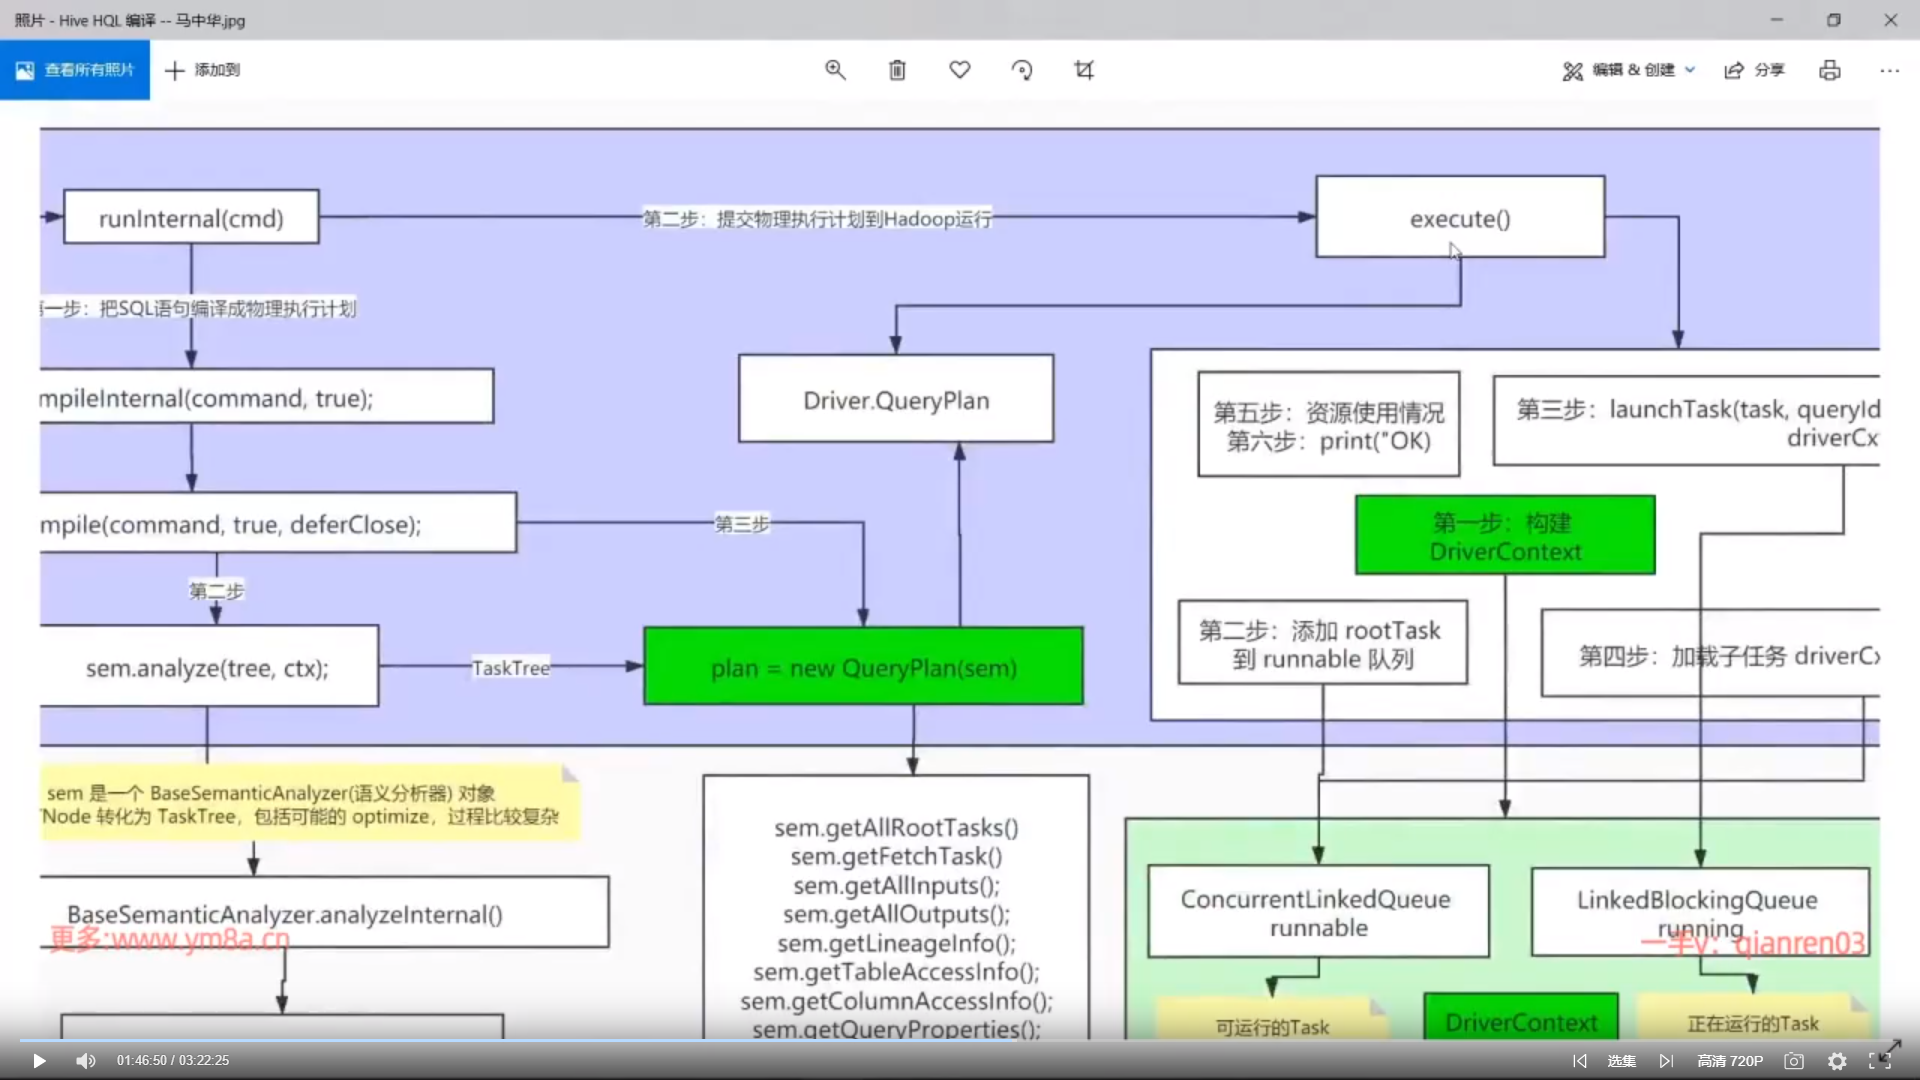
Task: Toggle the favorite heart icon
Action: pyautogui.click(x=960, y=70)
